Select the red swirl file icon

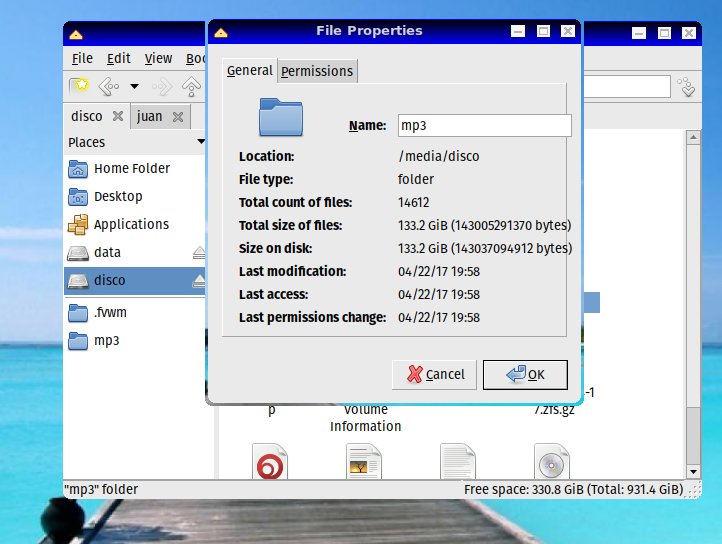click(270, 463)
